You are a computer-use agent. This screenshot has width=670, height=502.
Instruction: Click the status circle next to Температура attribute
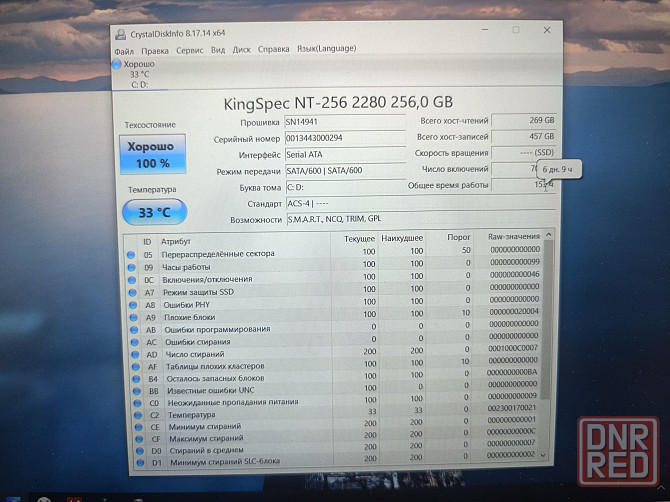pyautogui.click(x=131, y=414)
